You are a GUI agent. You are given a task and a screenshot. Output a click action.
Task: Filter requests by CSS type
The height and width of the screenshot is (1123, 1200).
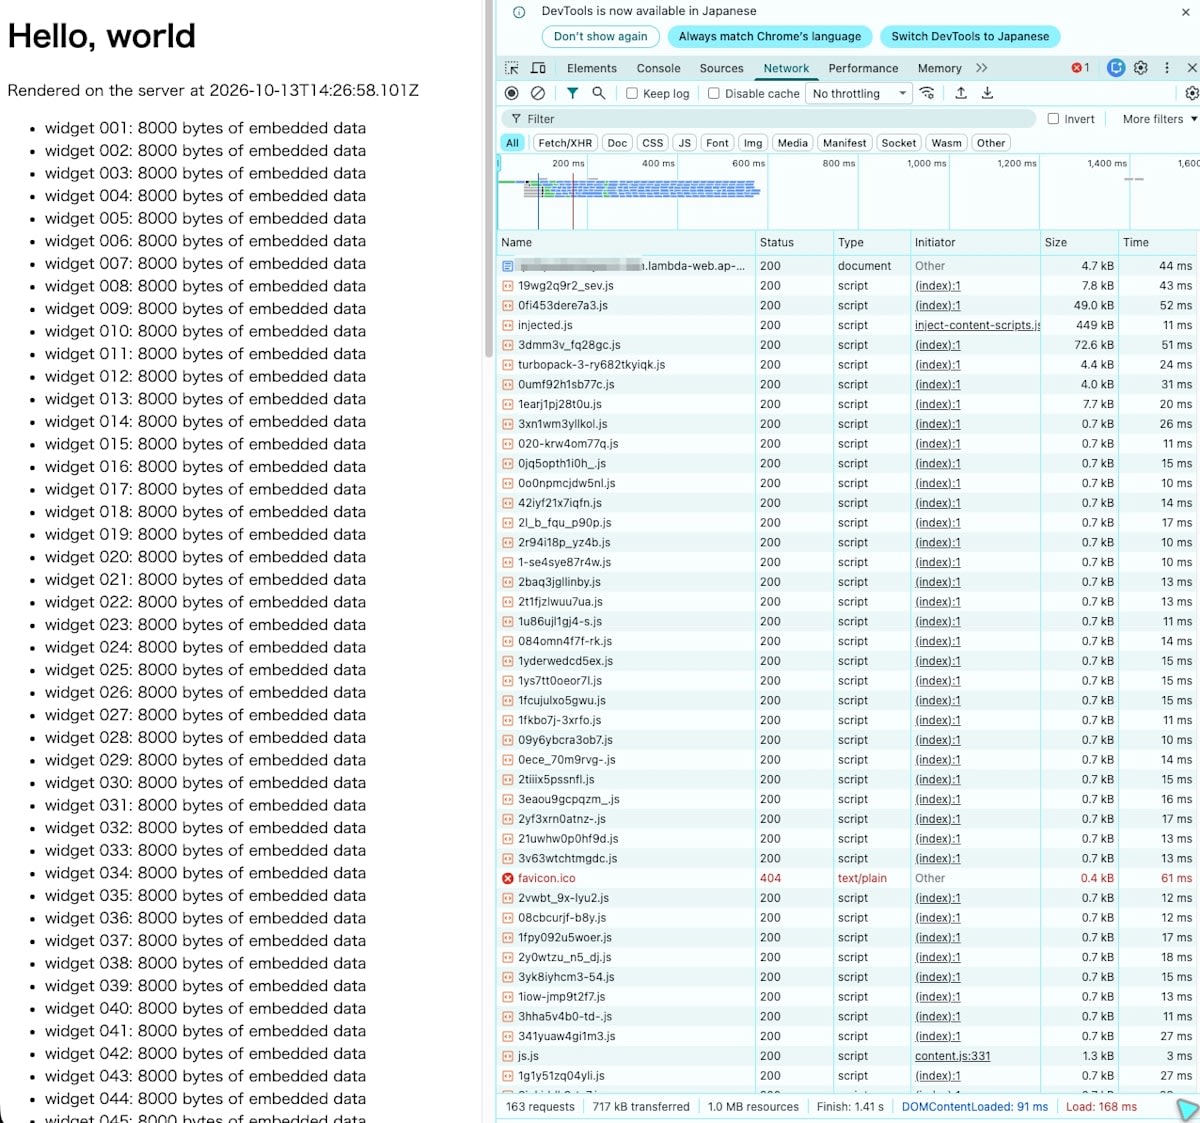pyautogui.click(x=653, y=143)
